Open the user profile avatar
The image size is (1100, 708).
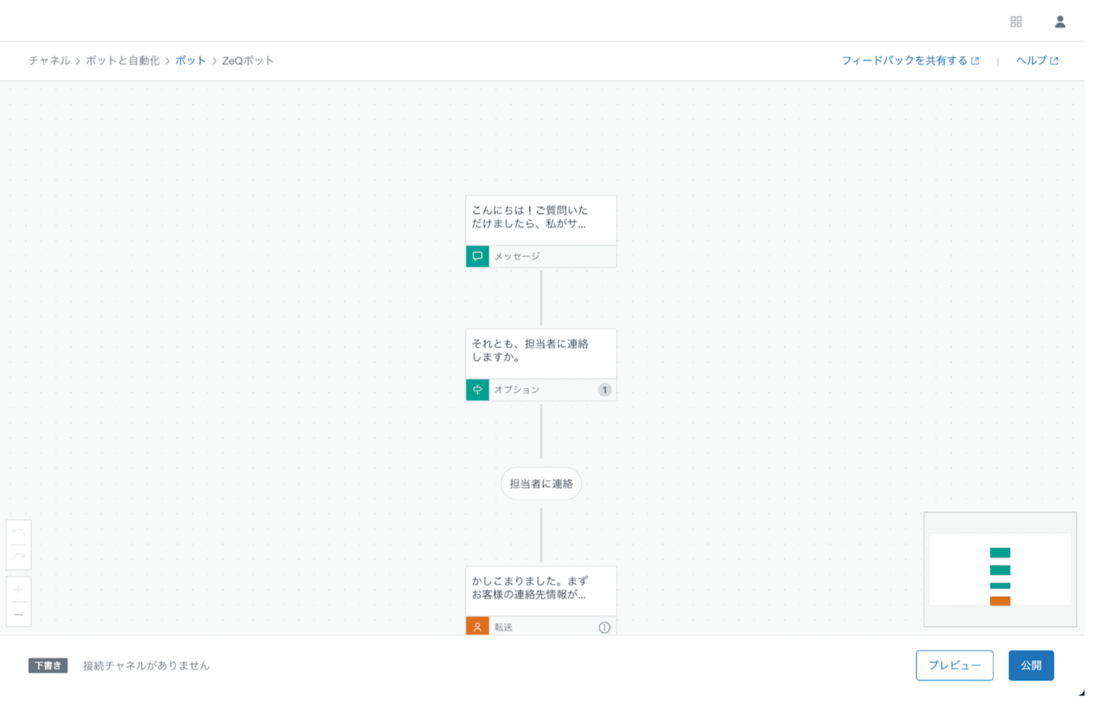pyautogui.click(x=1060, y=22)
